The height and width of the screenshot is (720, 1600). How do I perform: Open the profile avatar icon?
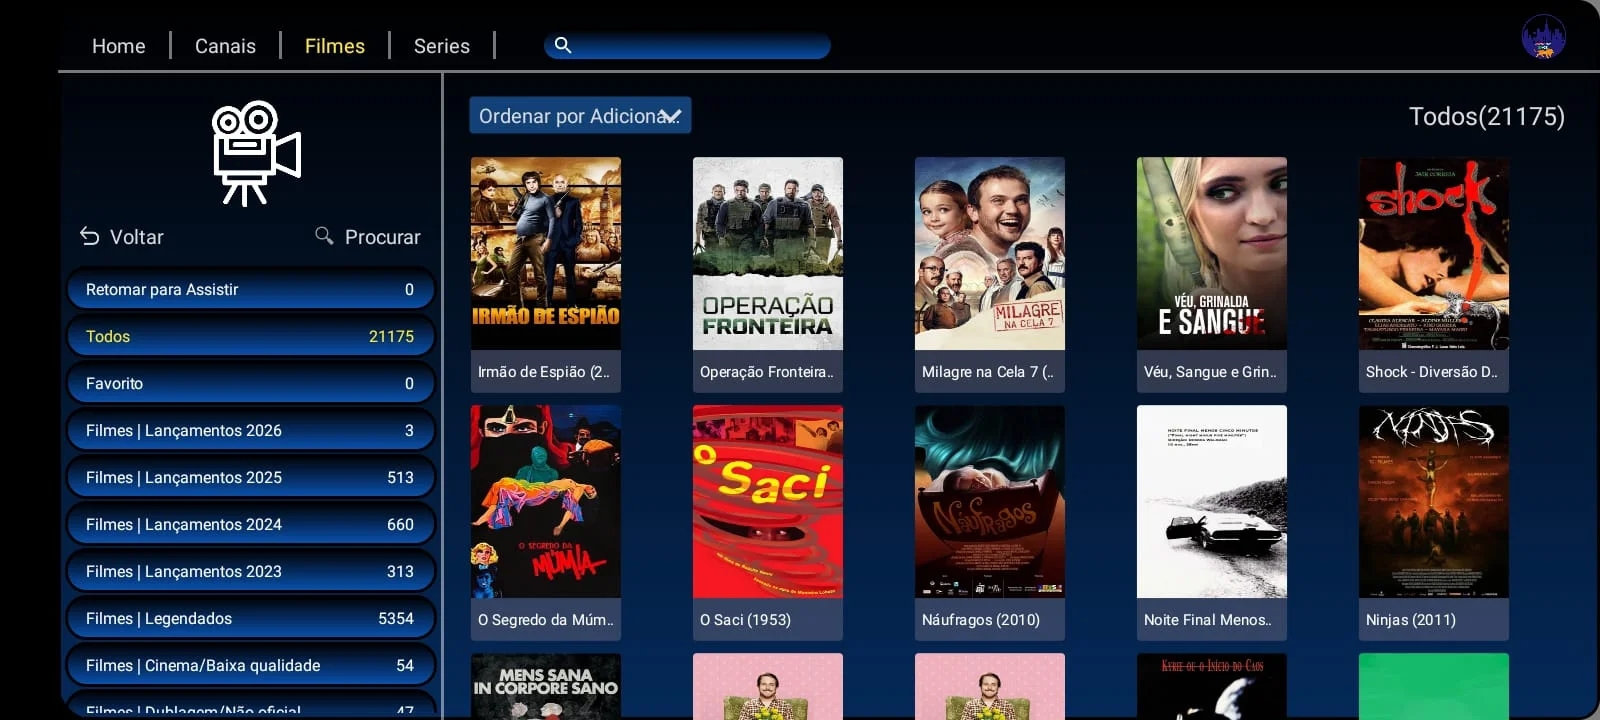point(1543,38)
